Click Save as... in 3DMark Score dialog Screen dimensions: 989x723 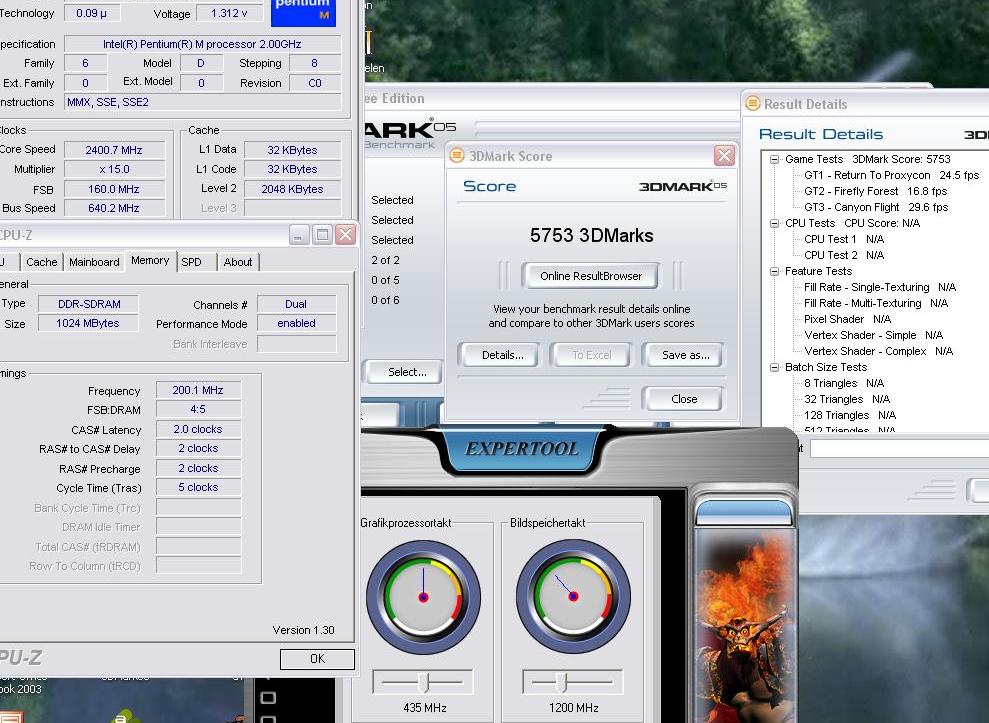tap(685, 355)
